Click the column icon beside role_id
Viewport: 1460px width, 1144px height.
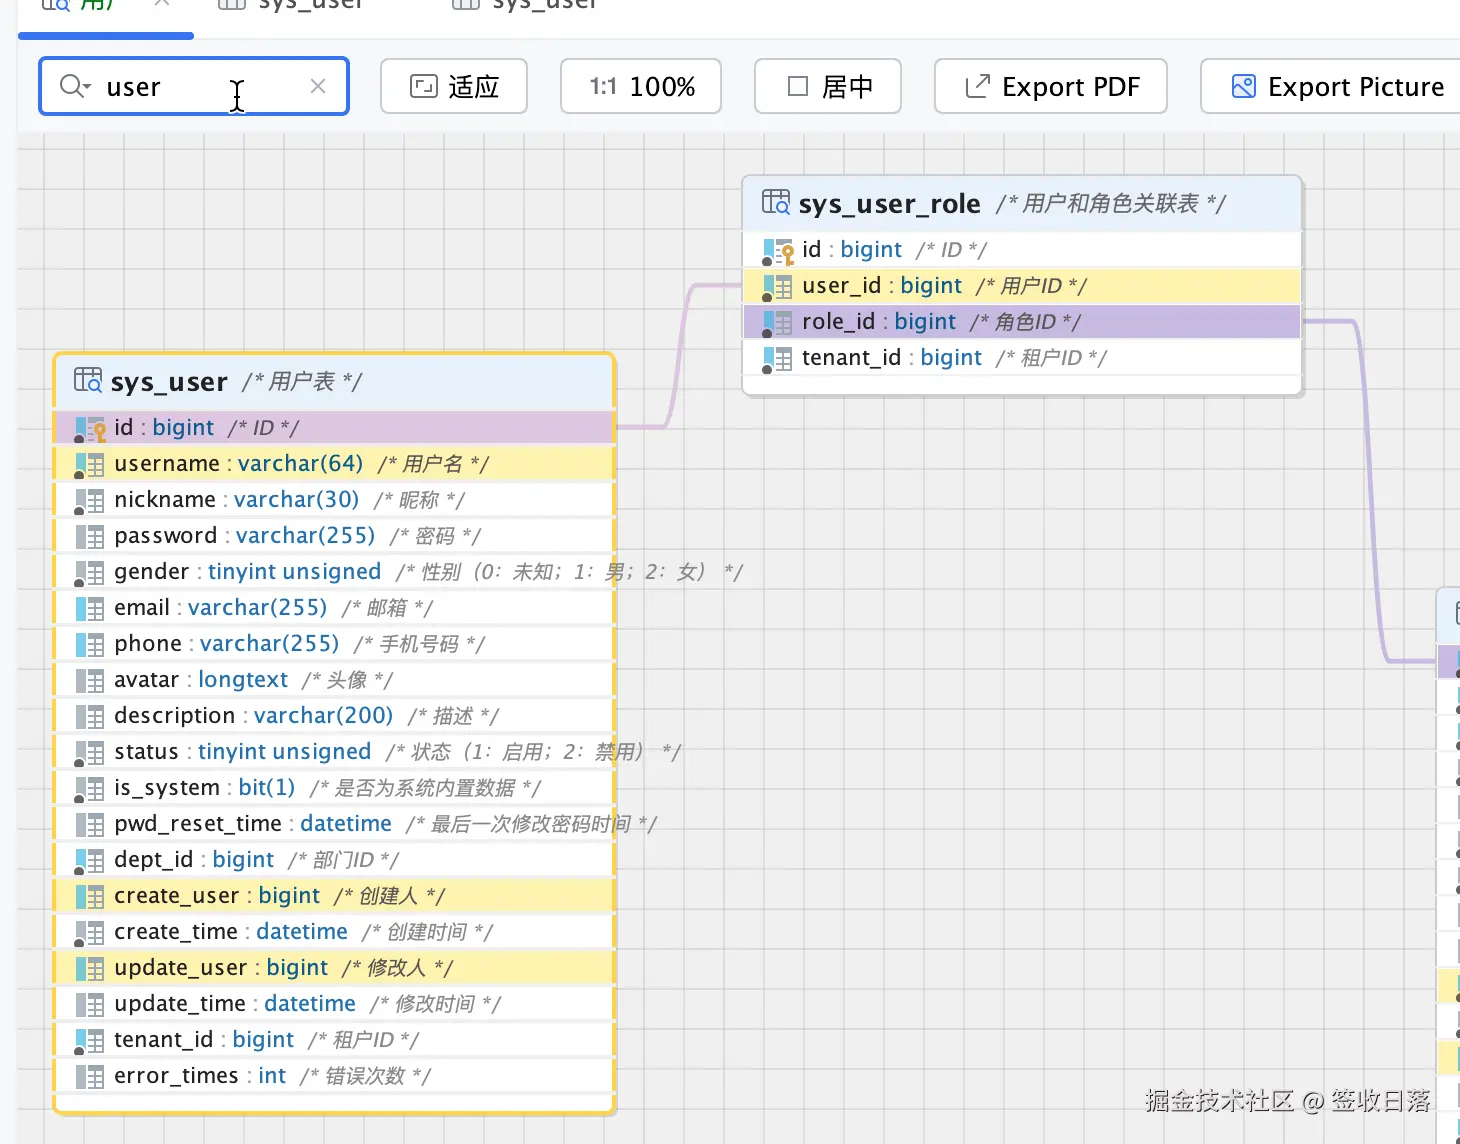pyautogui.click(x=778, y=323)
